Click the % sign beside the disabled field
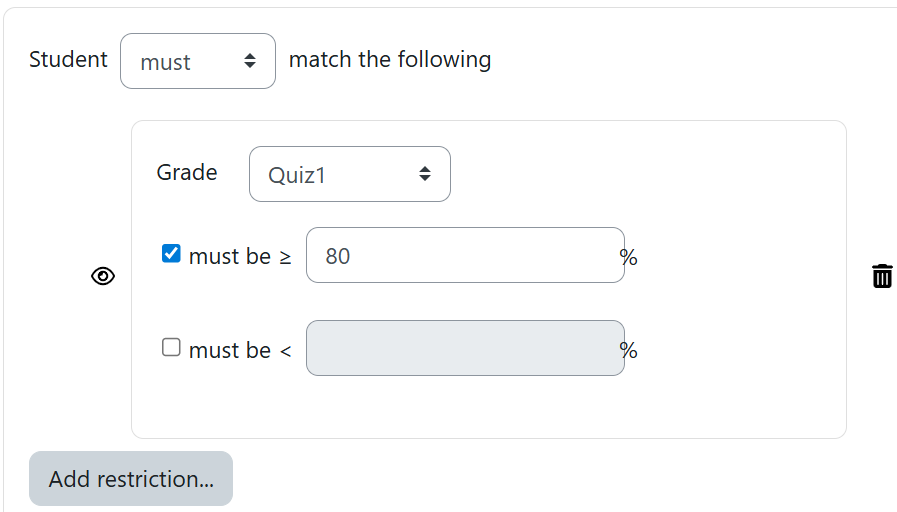The image size is (897, 512). [x=629, y=350]
